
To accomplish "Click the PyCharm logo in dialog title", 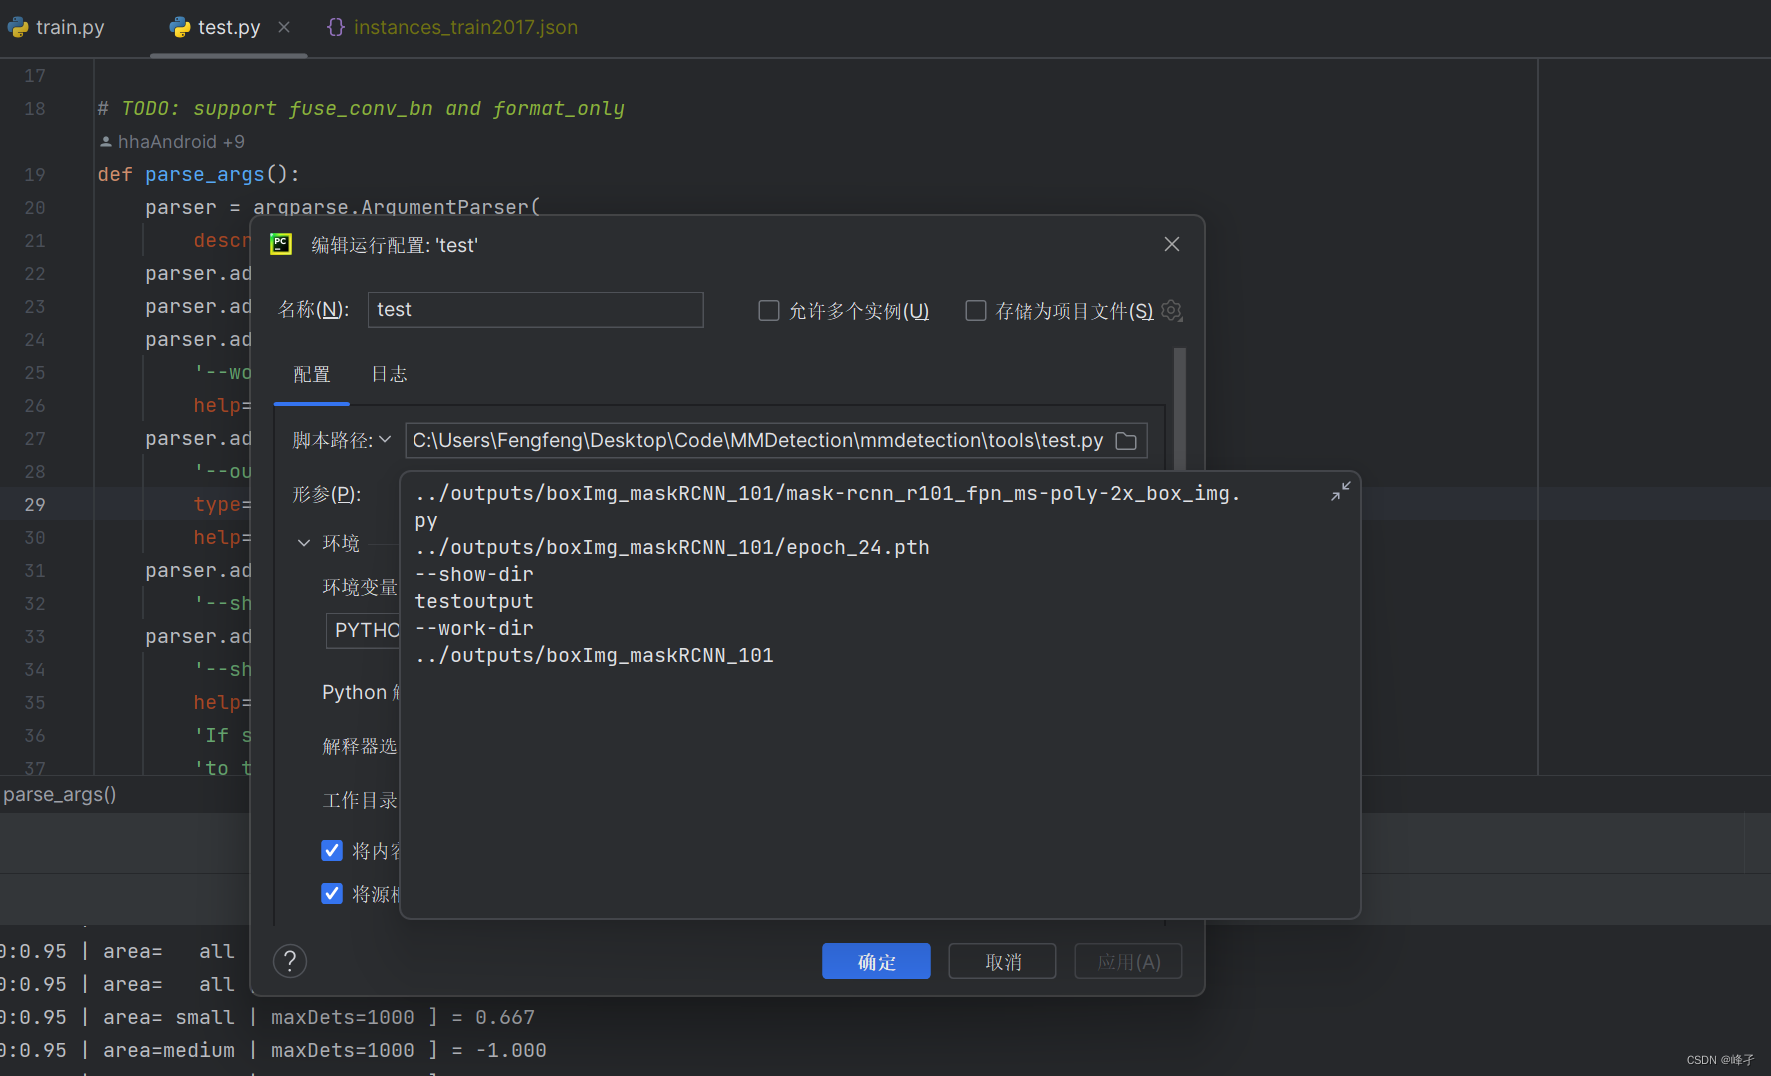I will tap(281, 244).
